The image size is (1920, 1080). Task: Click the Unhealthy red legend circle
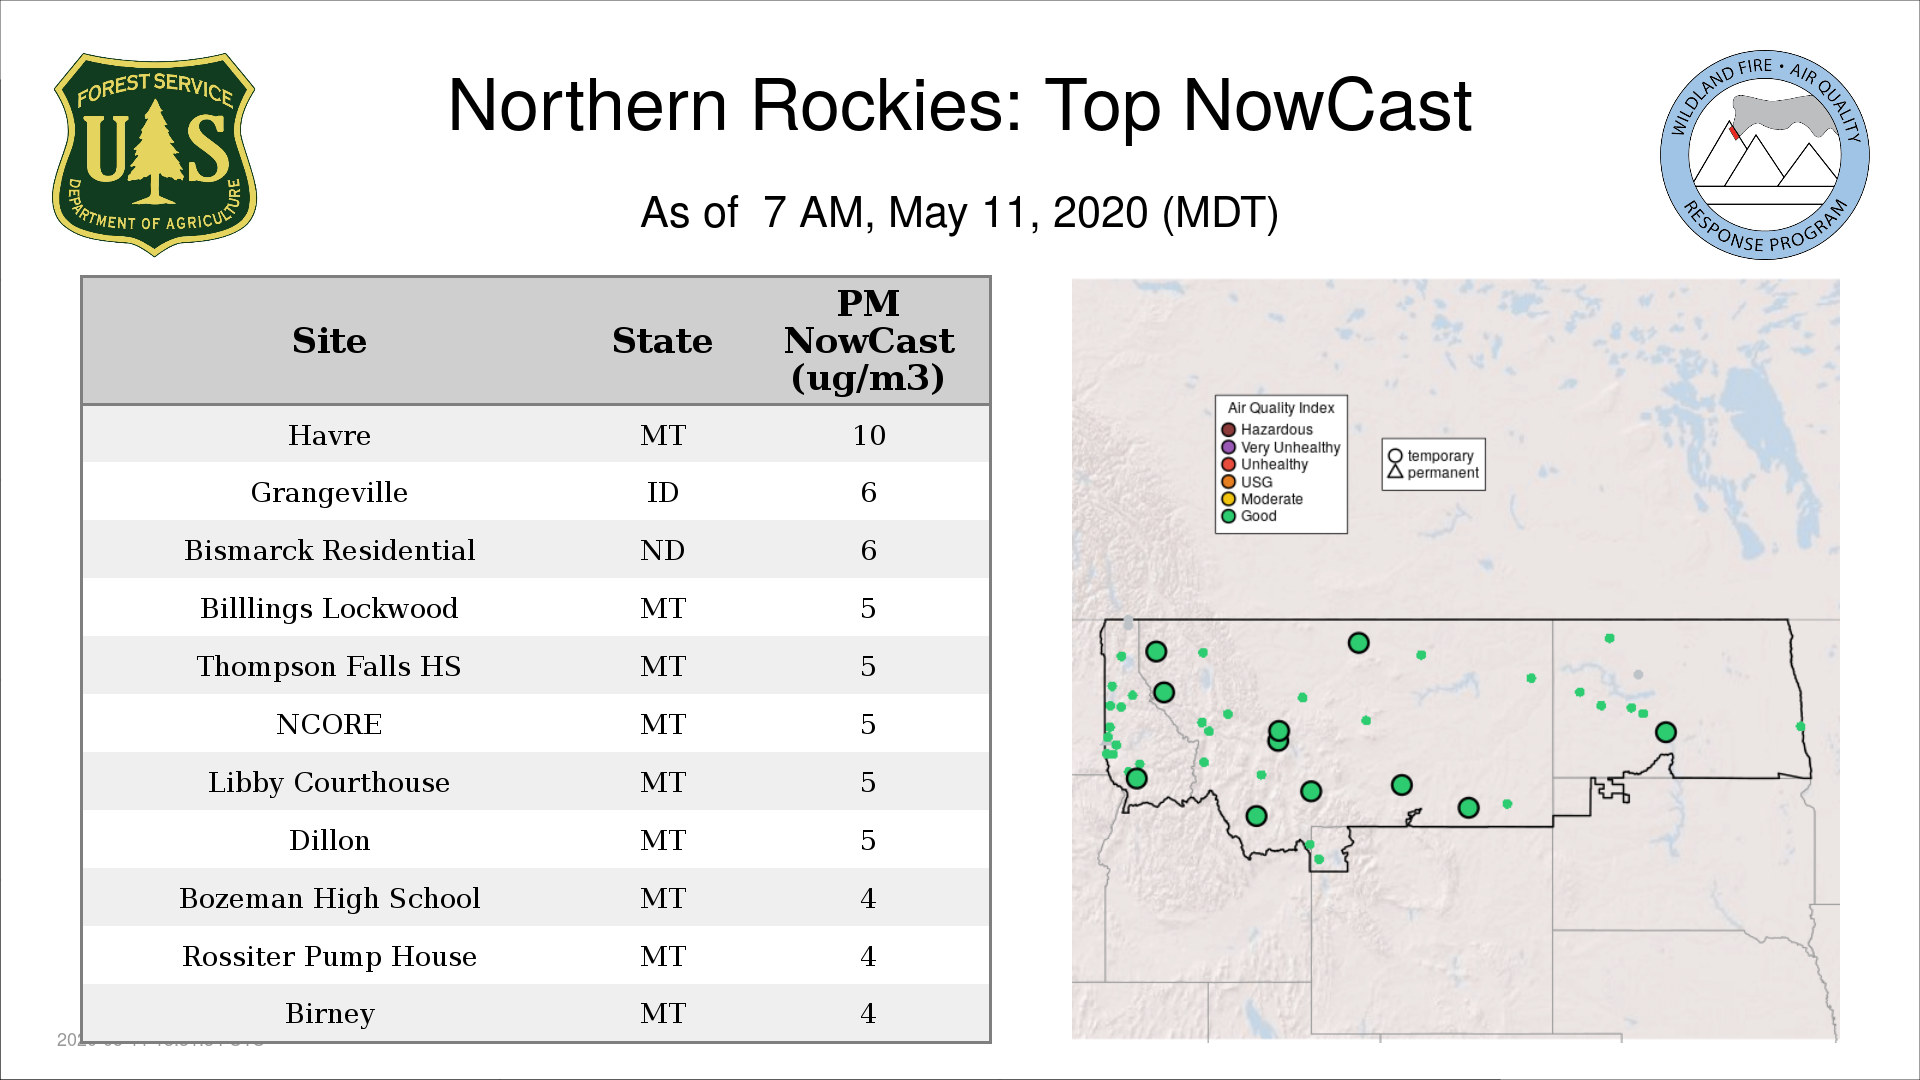[1228, 464]
